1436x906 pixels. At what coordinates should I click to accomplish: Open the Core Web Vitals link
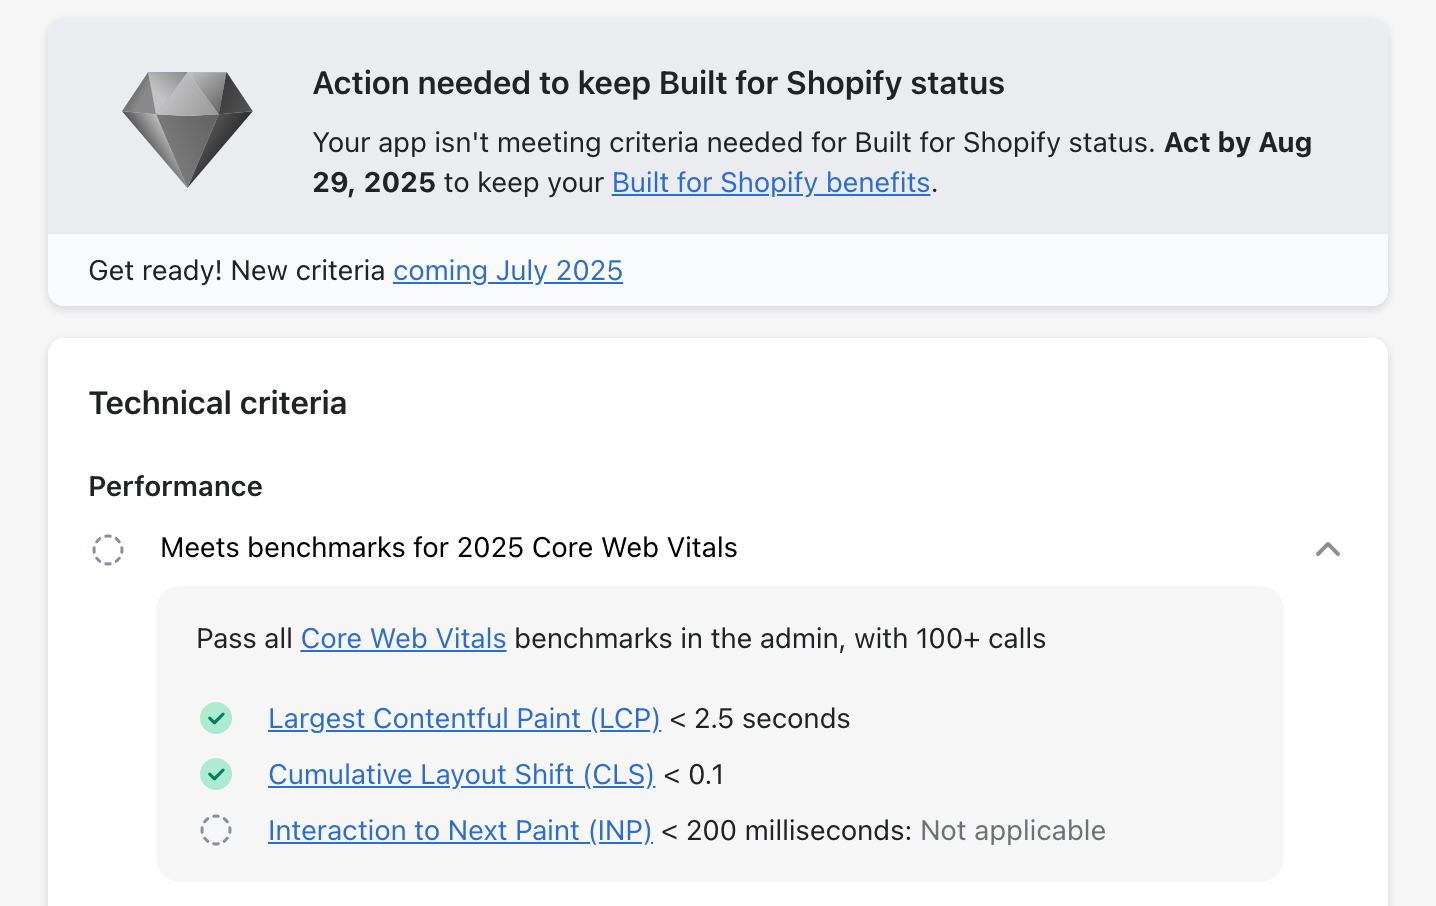403,639
